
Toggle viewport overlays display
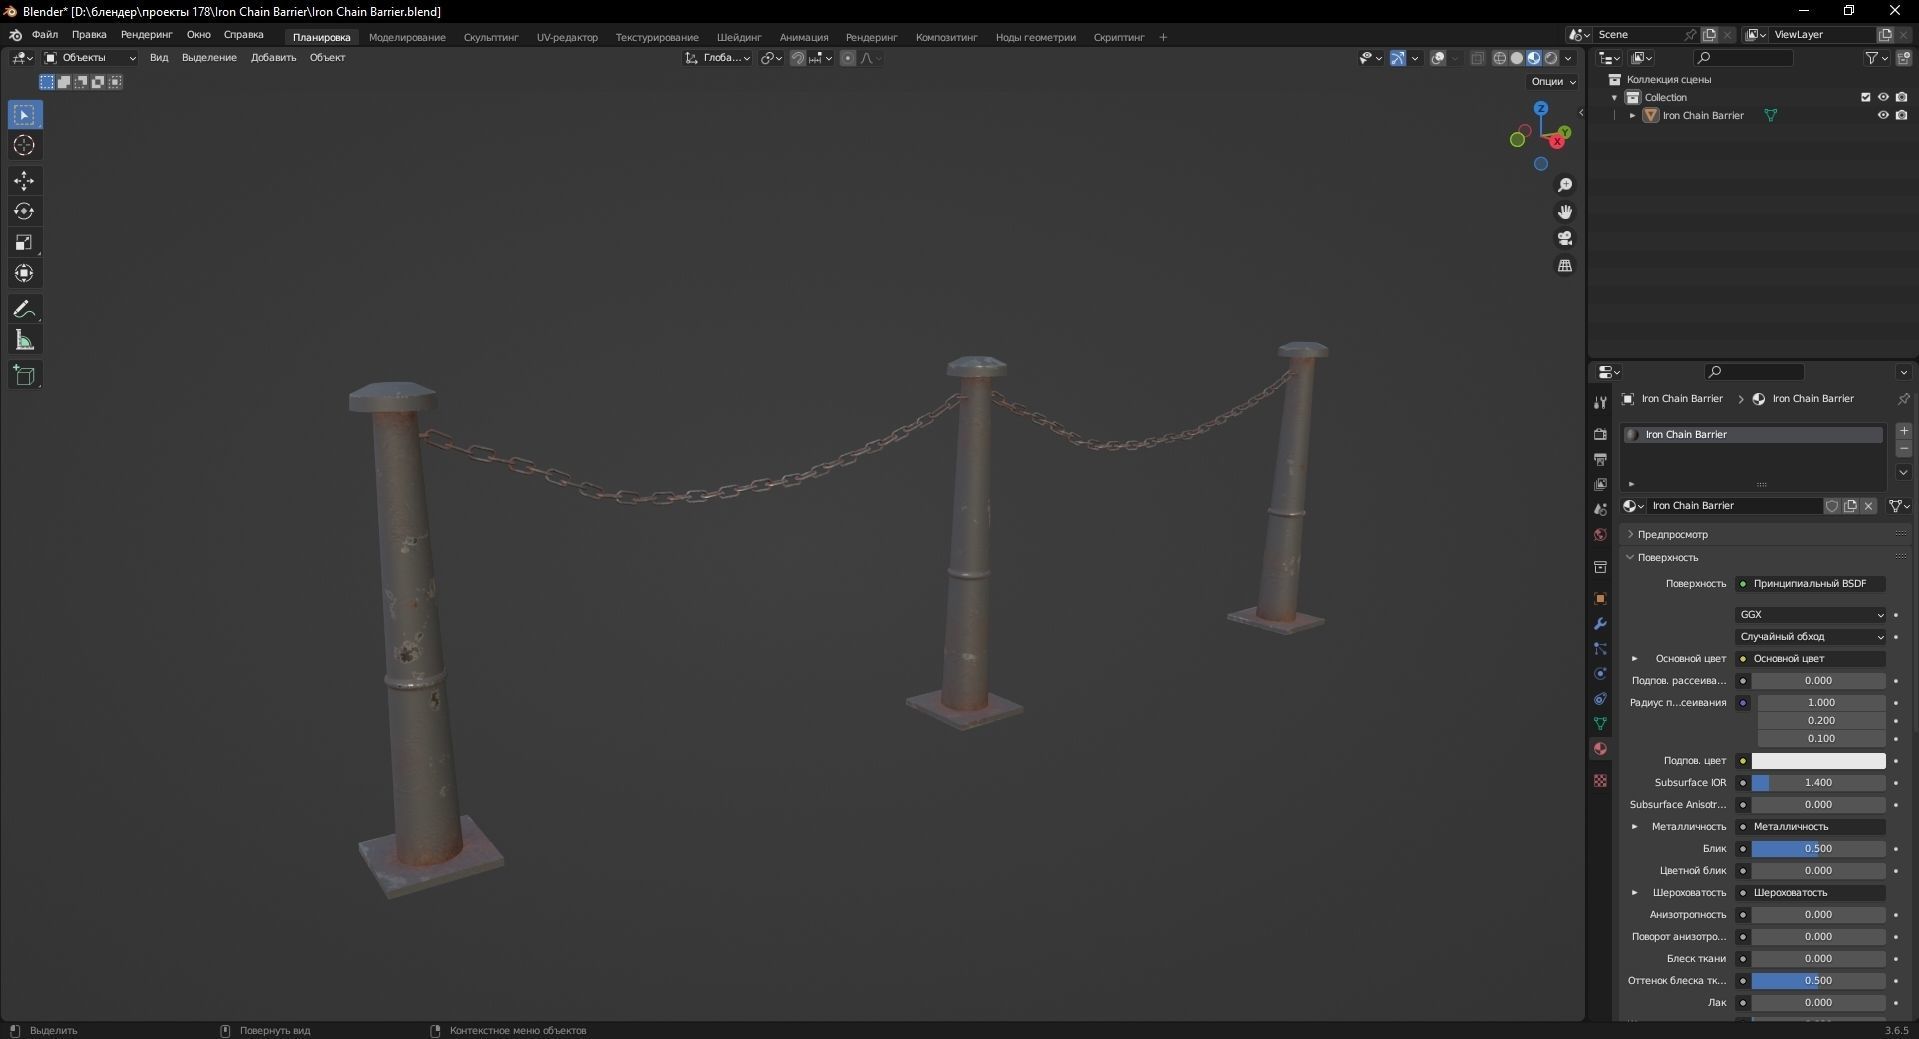click(x=1438, y=58)
